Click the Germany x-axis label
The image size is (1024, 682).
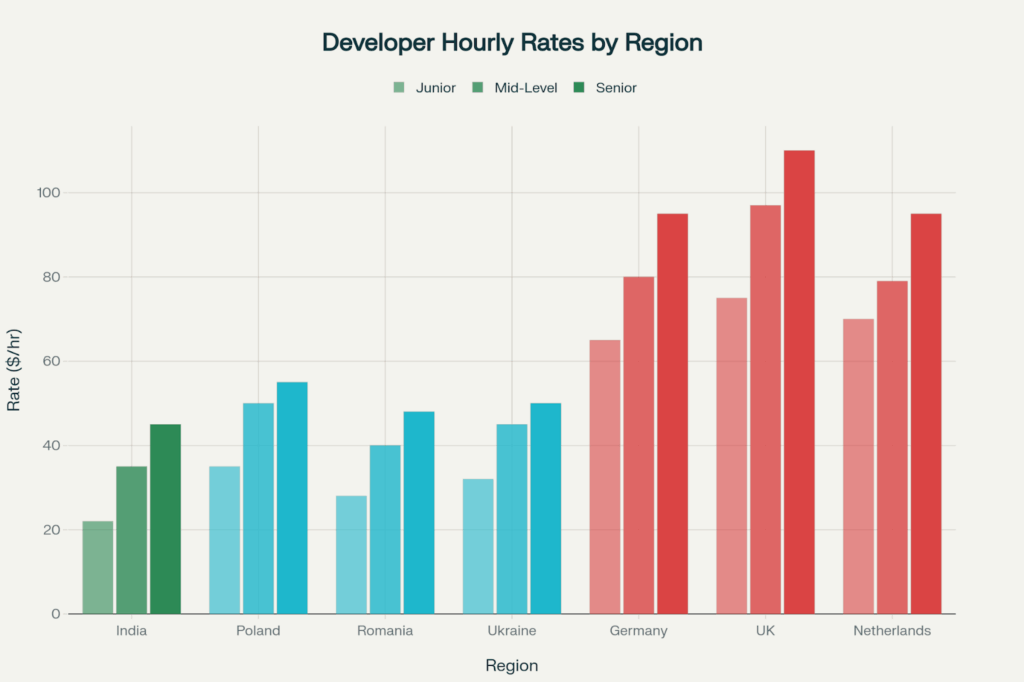pyautogui.click(x=638, y=631)
